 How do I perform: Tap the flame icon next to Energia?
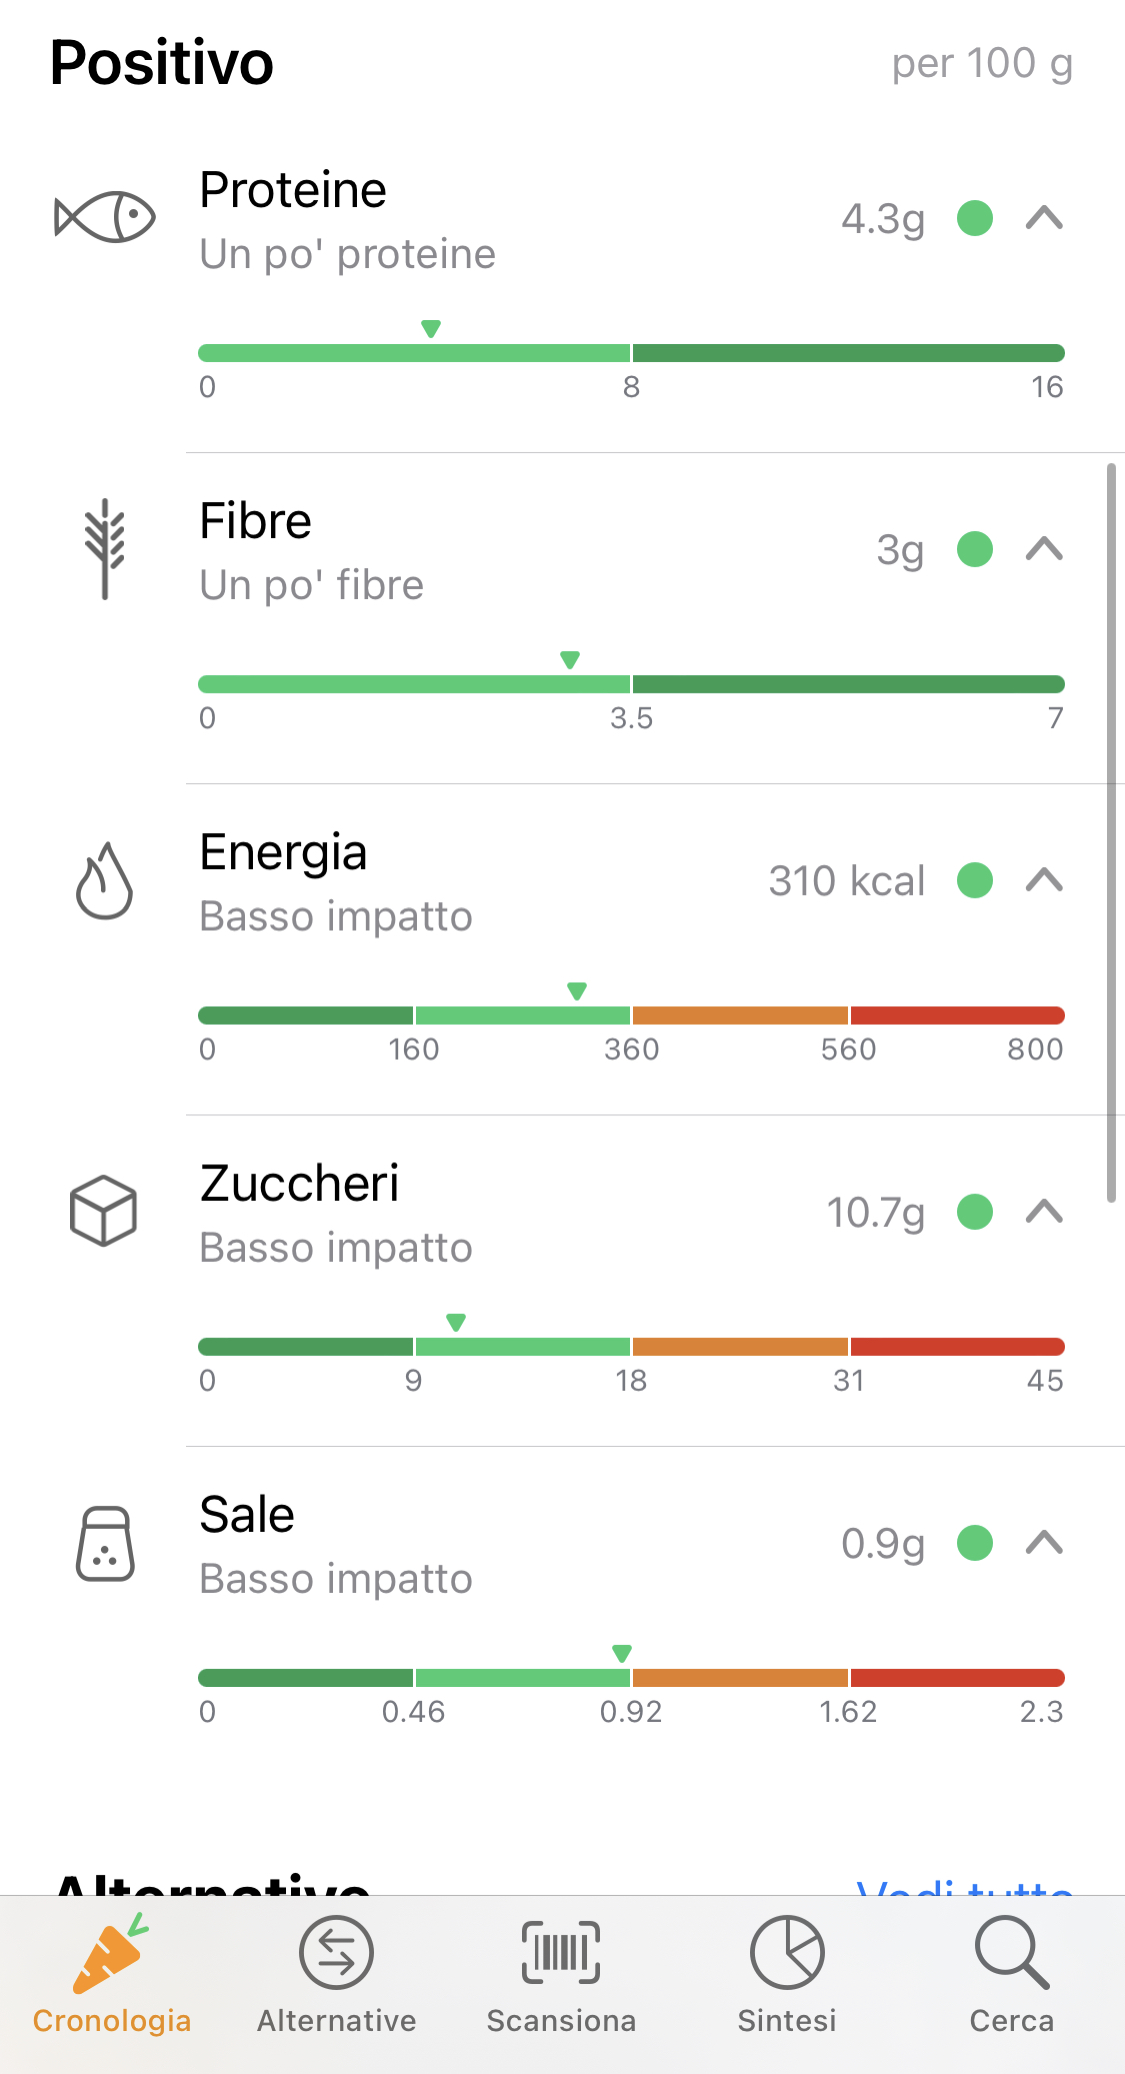[x=105, y=880]
